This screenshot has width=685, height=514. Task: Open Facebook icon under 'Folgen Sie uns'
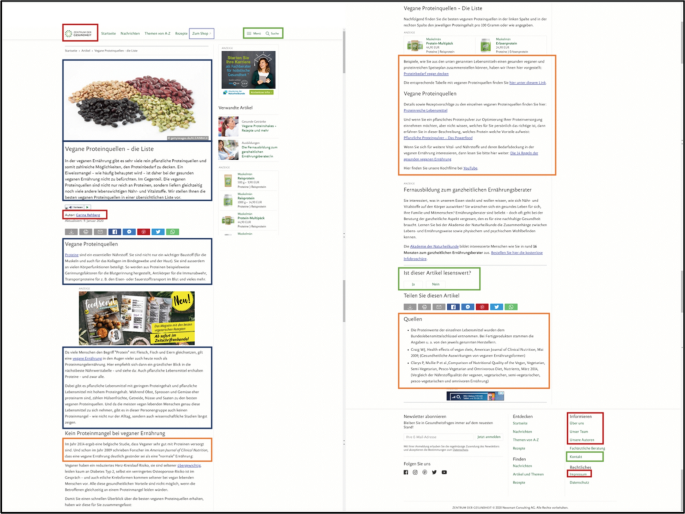coord(406,472)
